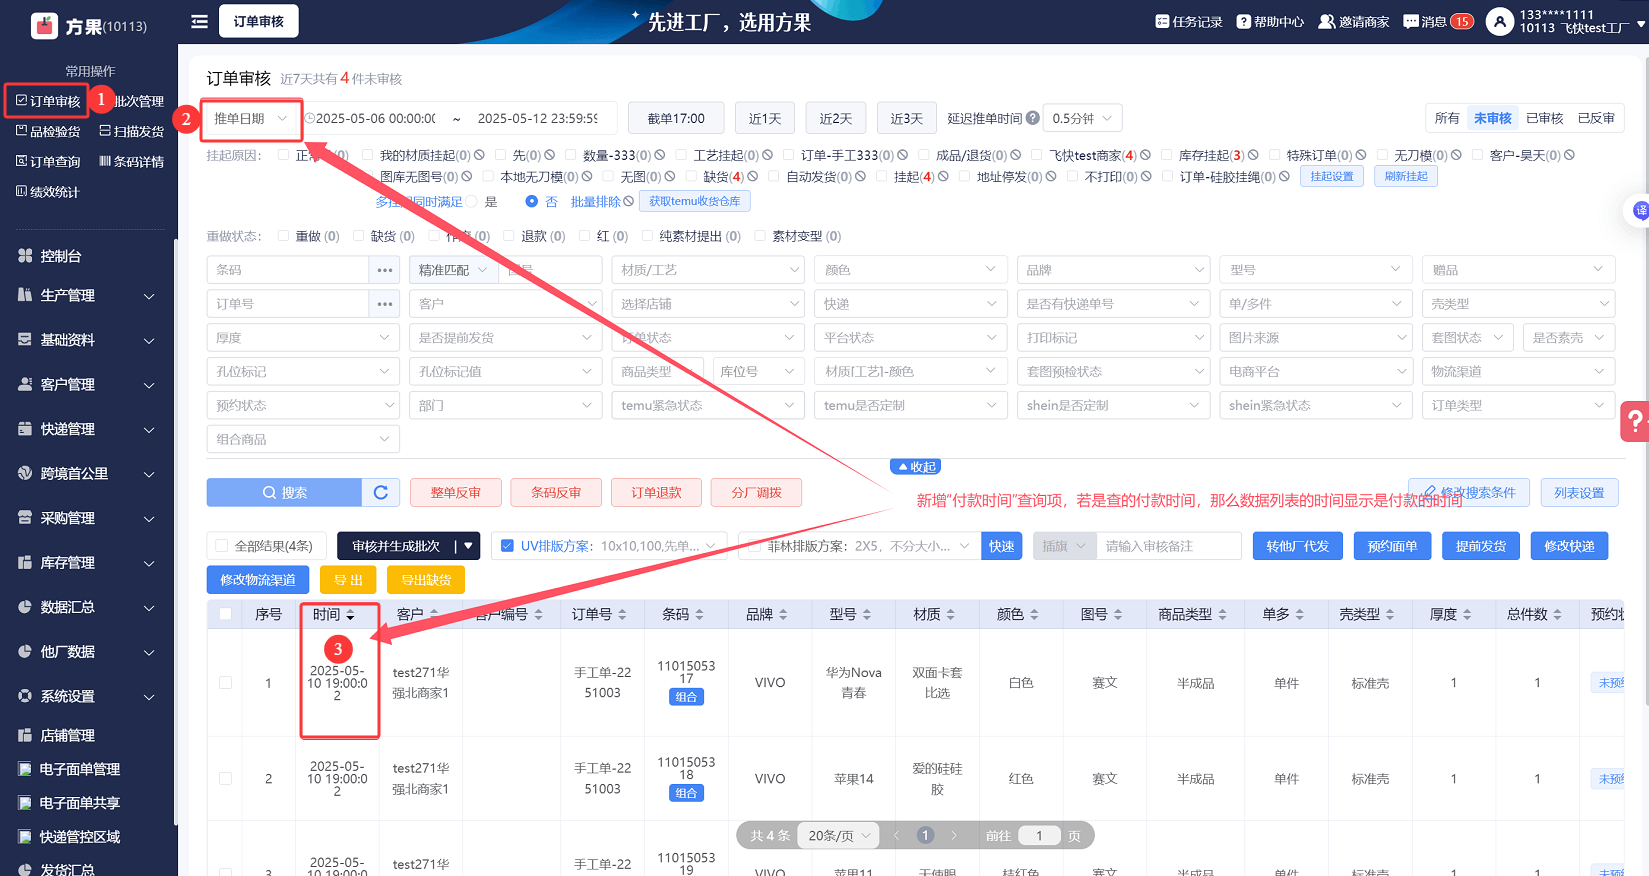Open 订单查询 in common operations

pyautogui.click(x=48, y=161)
